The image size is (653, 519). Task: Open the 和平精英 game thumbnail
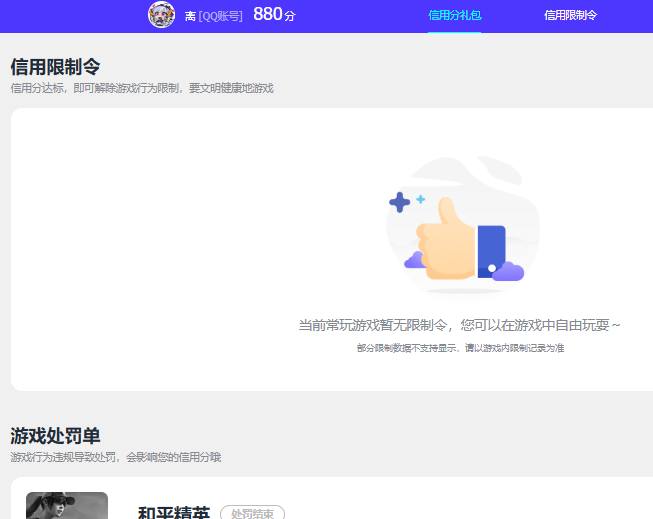pos(67,506)
